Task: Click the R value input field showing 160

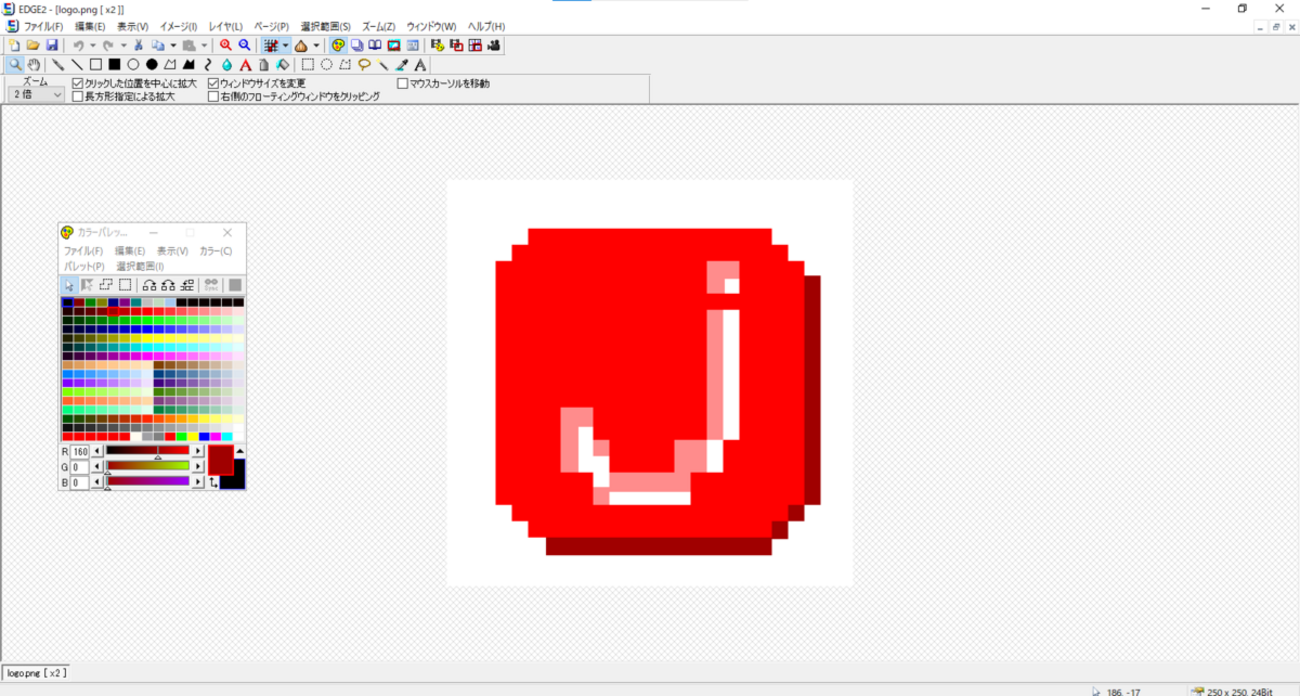Action: click(x=80, y=452)
